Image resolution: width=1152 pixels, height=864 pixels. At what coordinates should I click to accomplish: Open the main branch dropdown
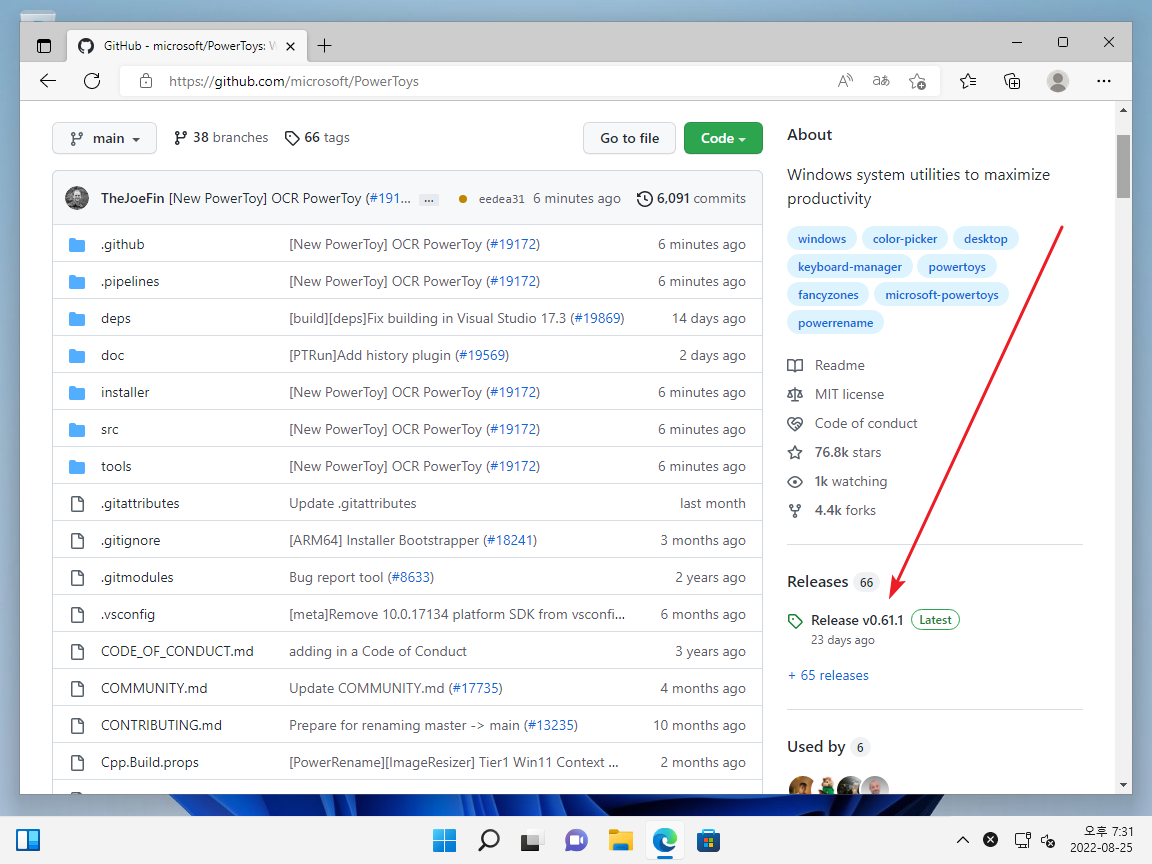click(x=104, y=138)
